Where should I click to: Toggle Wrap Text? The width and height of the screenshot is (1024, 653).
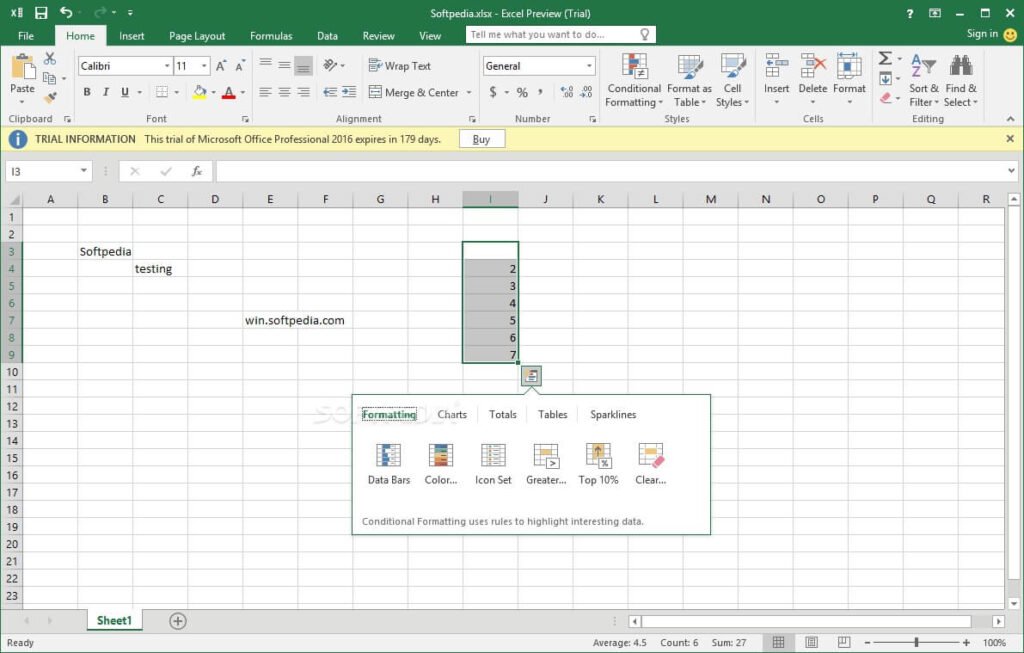point(400,65)
